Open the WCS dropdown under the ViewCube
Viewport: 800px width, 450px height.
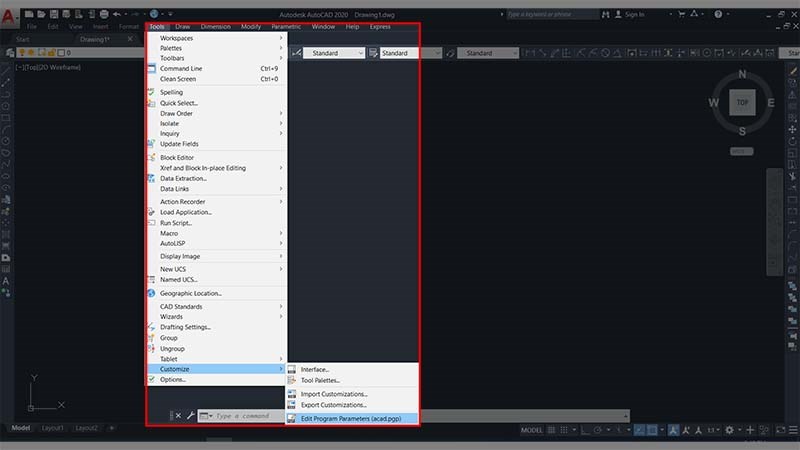(741, 152)
